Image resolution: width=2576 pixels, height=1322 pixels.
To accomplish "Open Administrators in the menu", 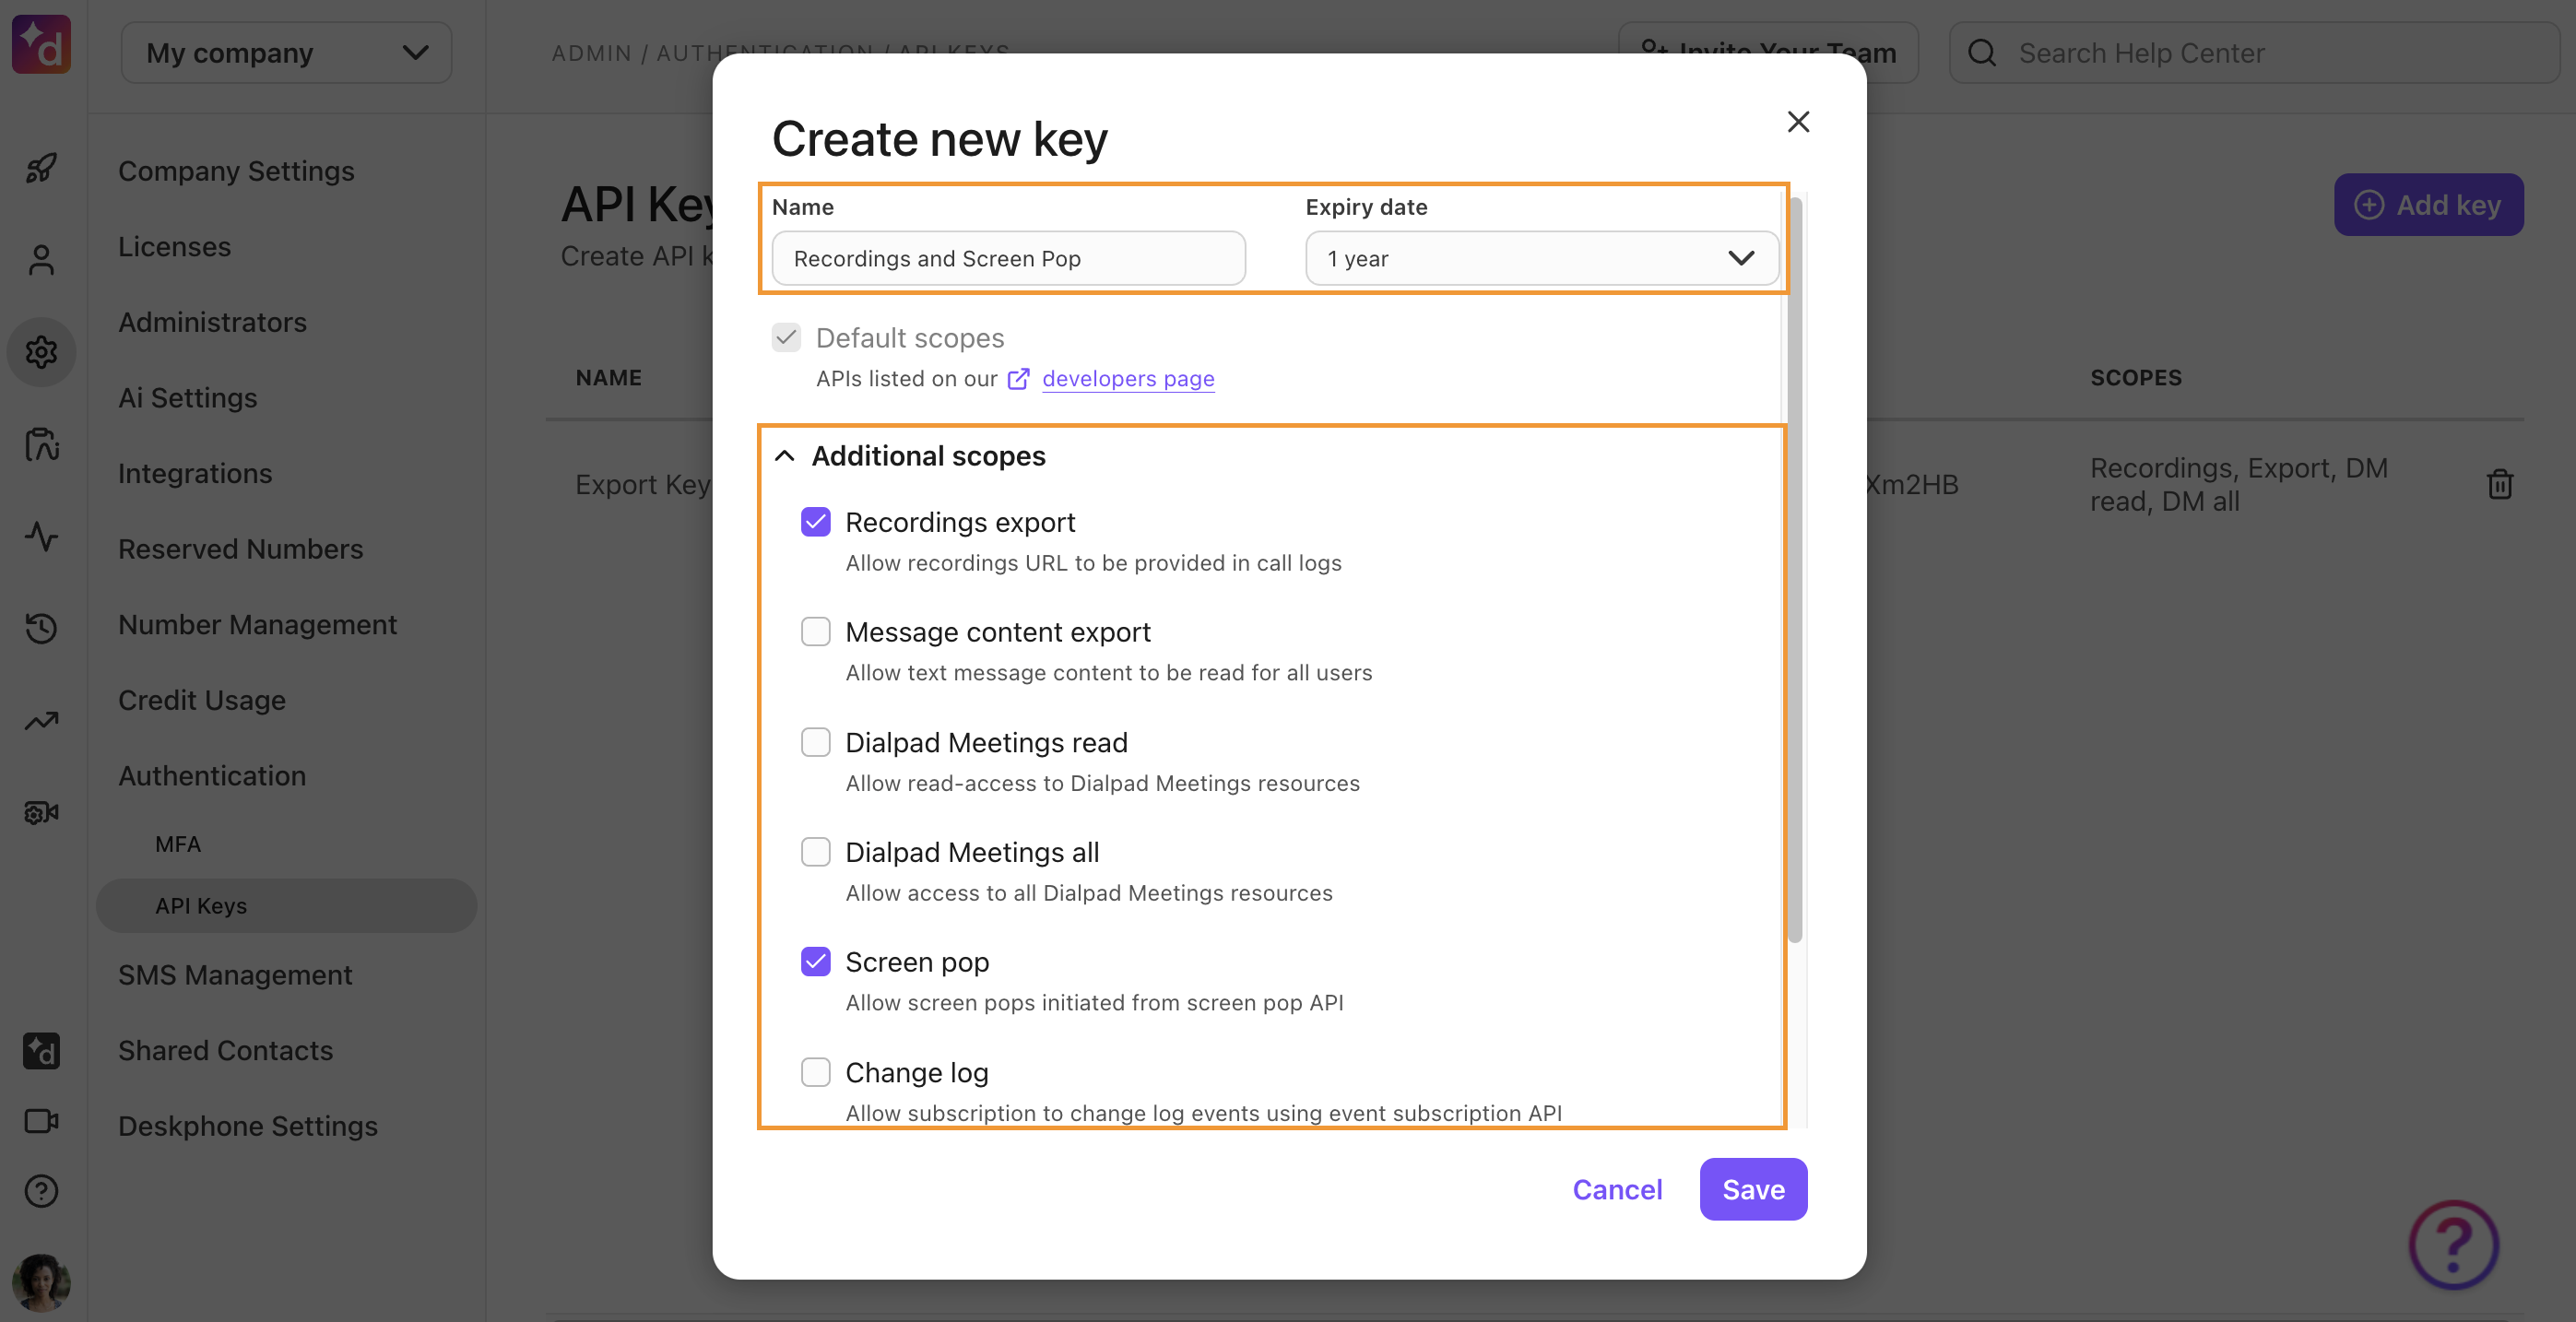I will 212,322.
